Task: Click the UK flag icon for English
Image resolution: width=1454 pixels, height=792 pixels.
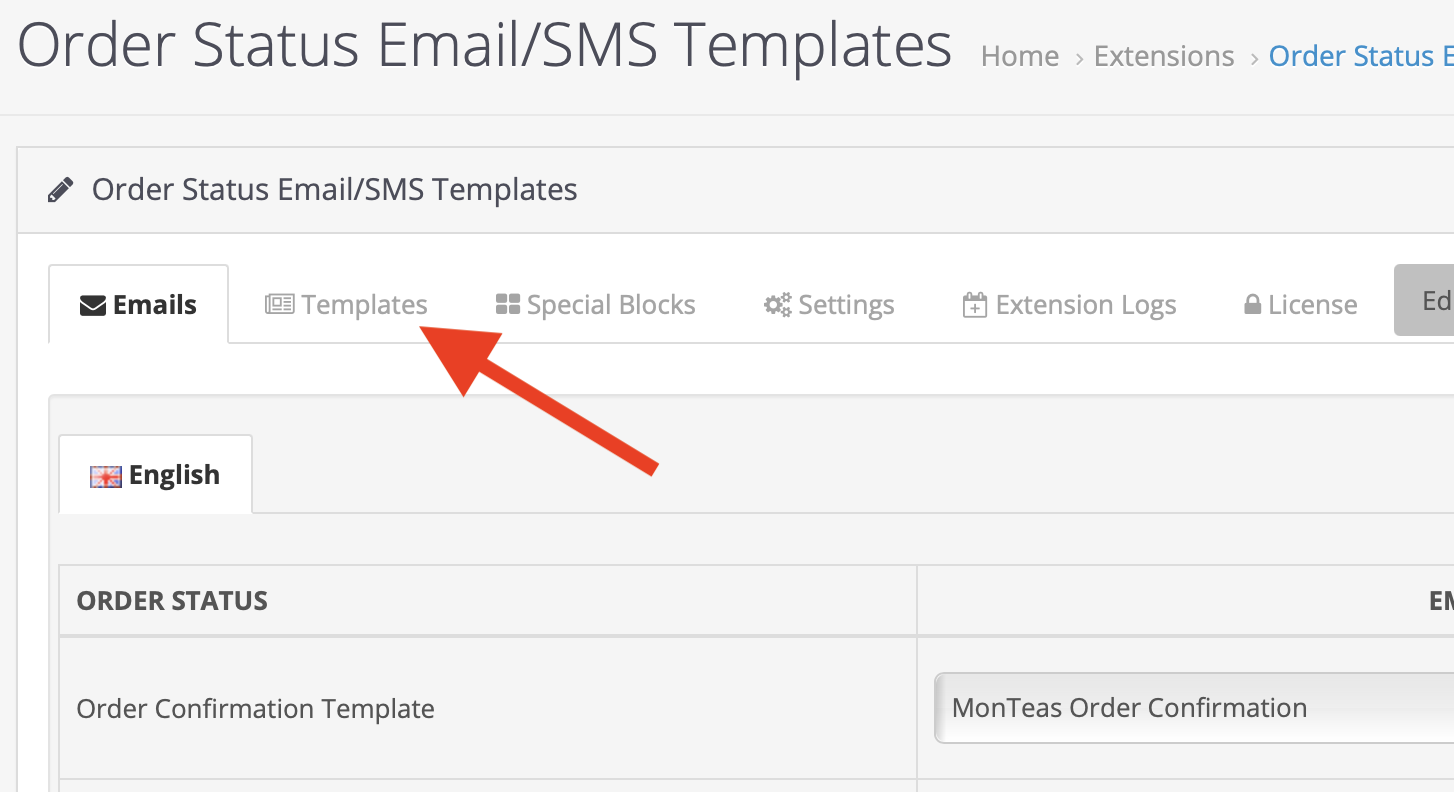Action: (x=105, y=476)
